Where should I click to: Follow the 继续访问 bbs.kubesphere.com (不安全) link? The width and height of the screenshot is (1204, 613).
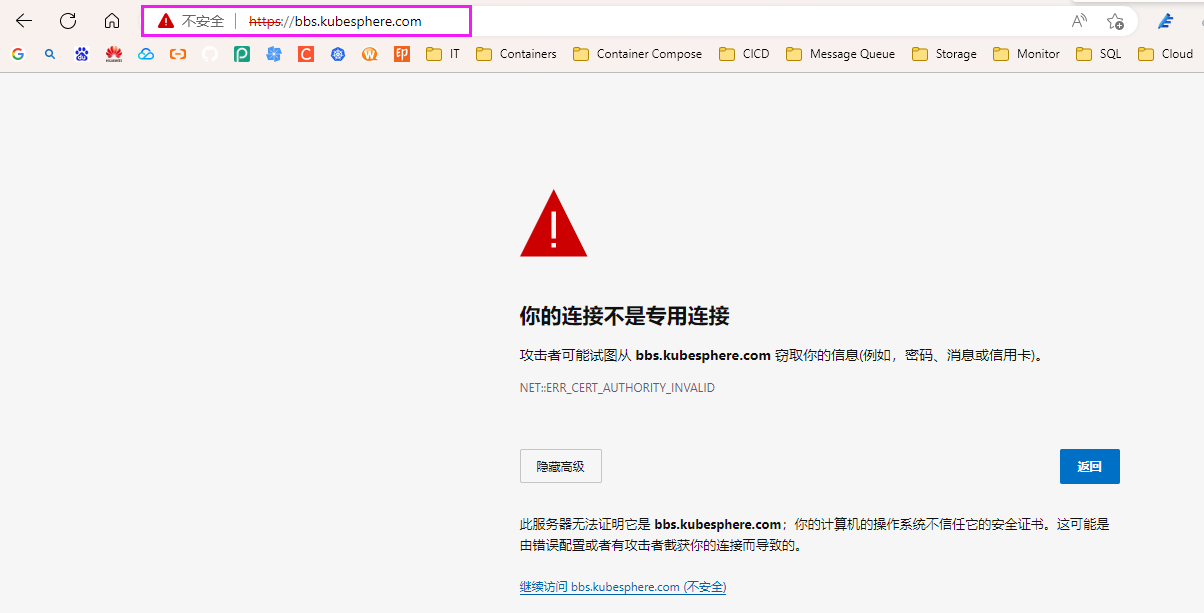623,587
